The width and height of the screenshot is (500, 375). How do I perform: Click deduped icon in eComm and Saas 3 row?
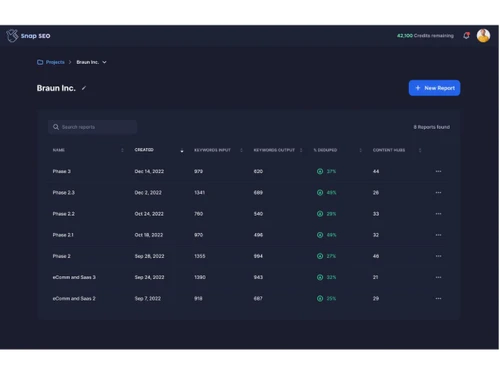tap(320, 277)
